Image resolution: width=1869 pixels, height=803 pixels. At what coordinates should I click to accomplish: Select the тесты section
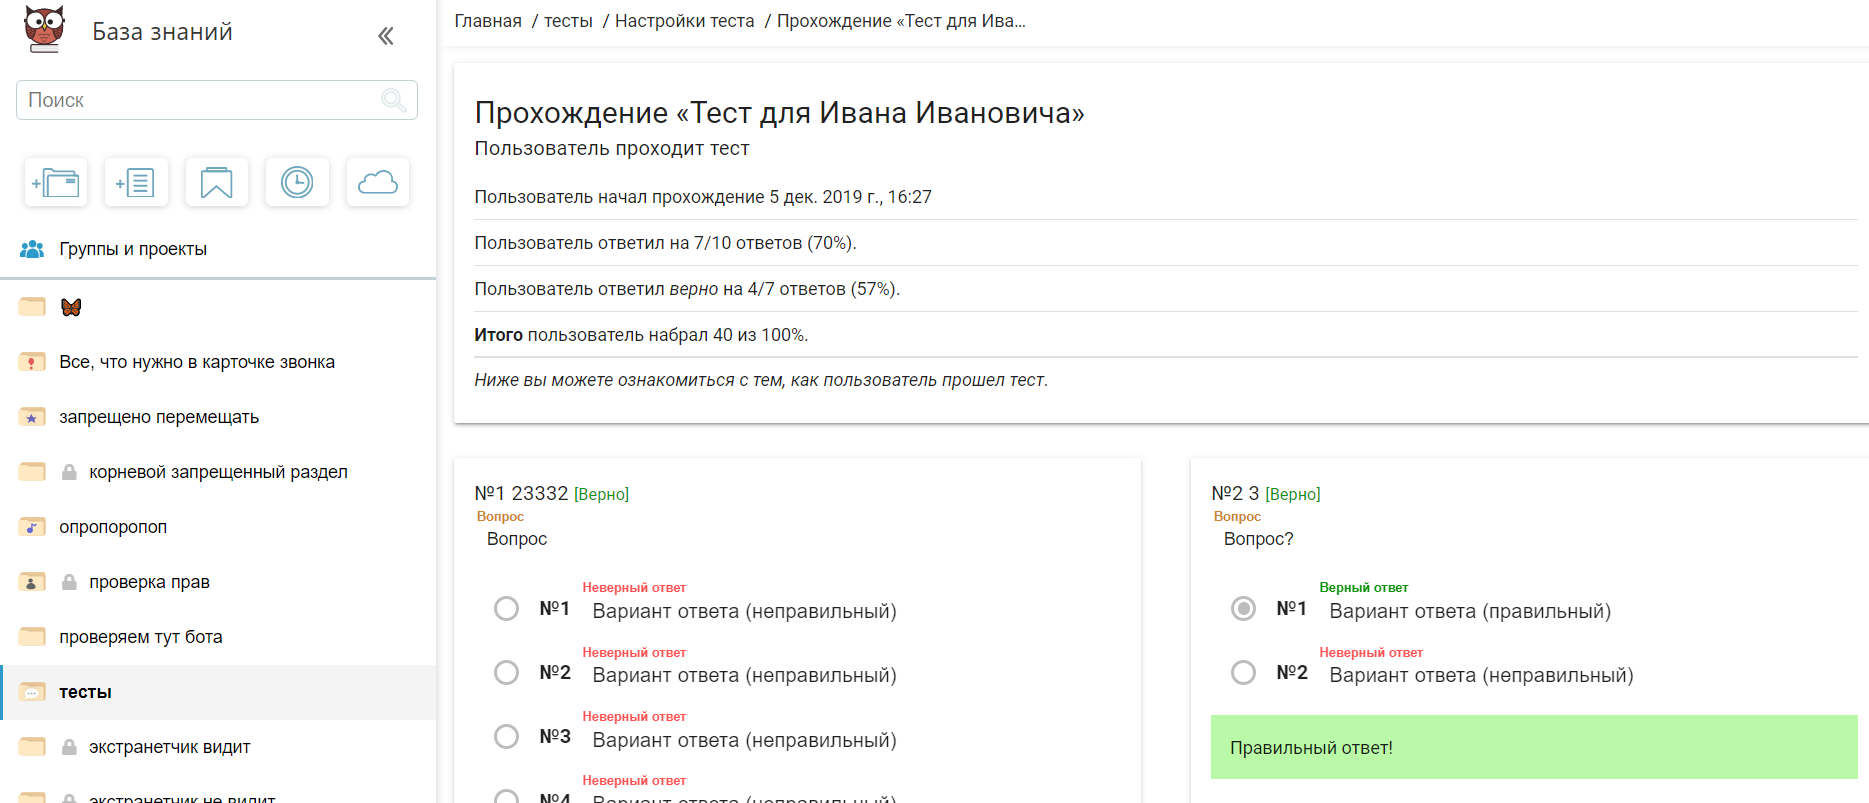(x=85, y=692)
